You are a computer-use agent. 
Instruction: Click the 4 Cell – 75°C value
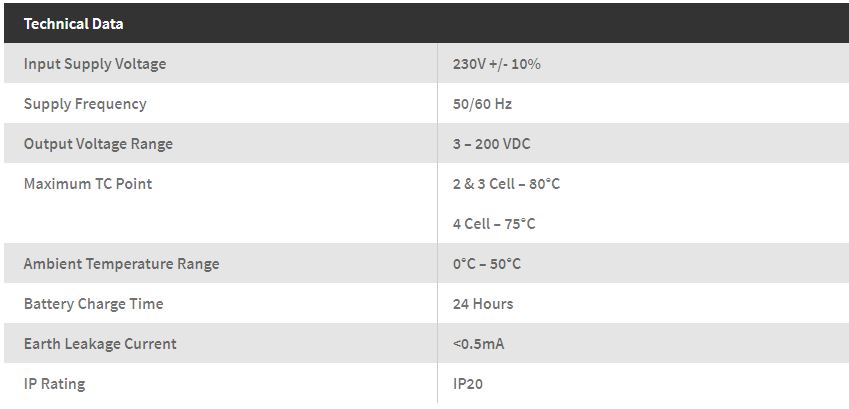click(x=493, y=224)
